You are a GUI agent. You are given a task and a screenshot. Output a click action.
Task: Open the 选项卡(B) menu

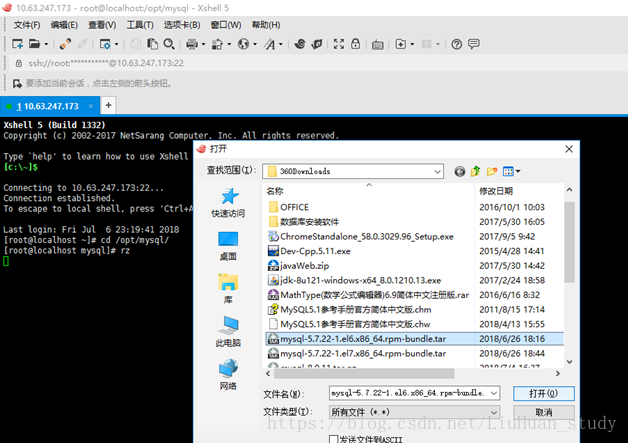tap(182, 25)
